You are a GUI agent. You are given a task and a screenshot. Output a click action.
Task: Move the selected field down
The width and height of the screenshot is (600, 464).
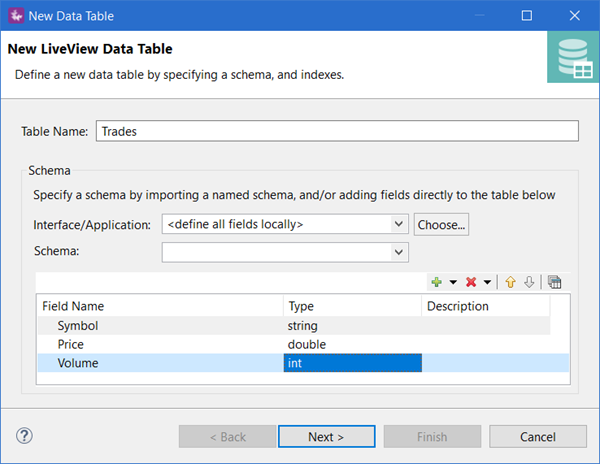pos(529,282)
